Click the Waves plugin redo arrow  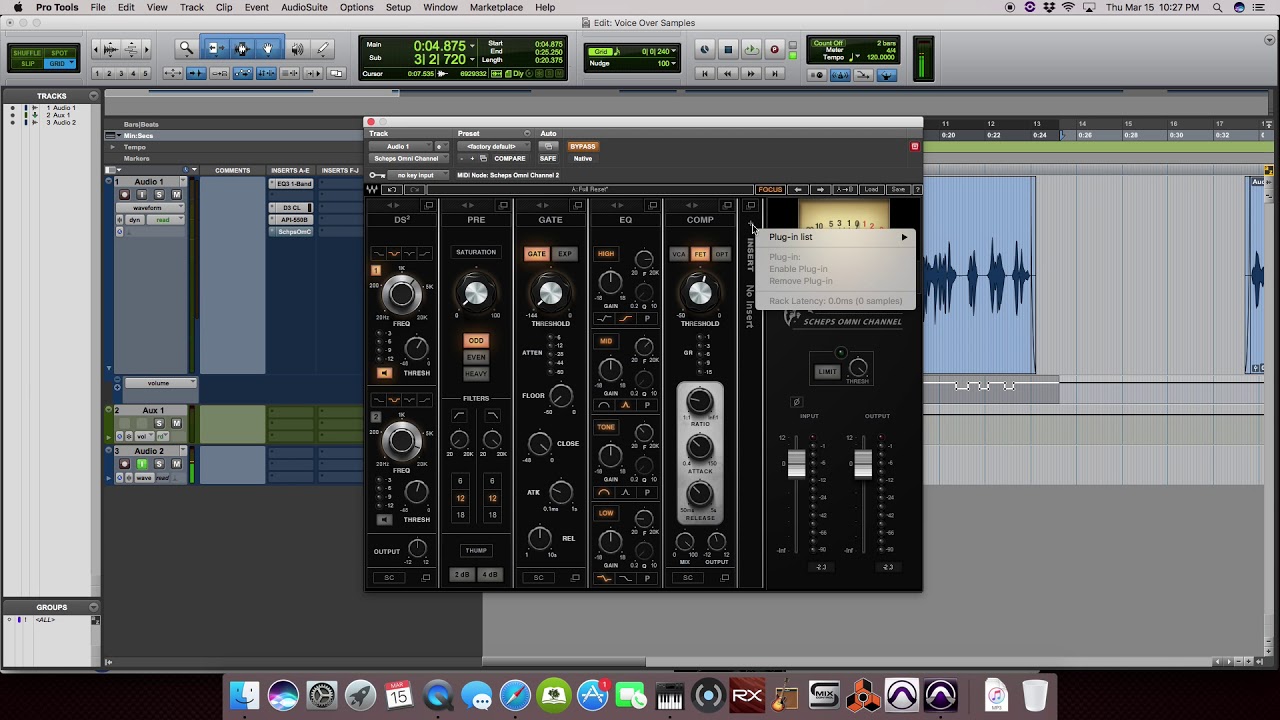[414, 190]
